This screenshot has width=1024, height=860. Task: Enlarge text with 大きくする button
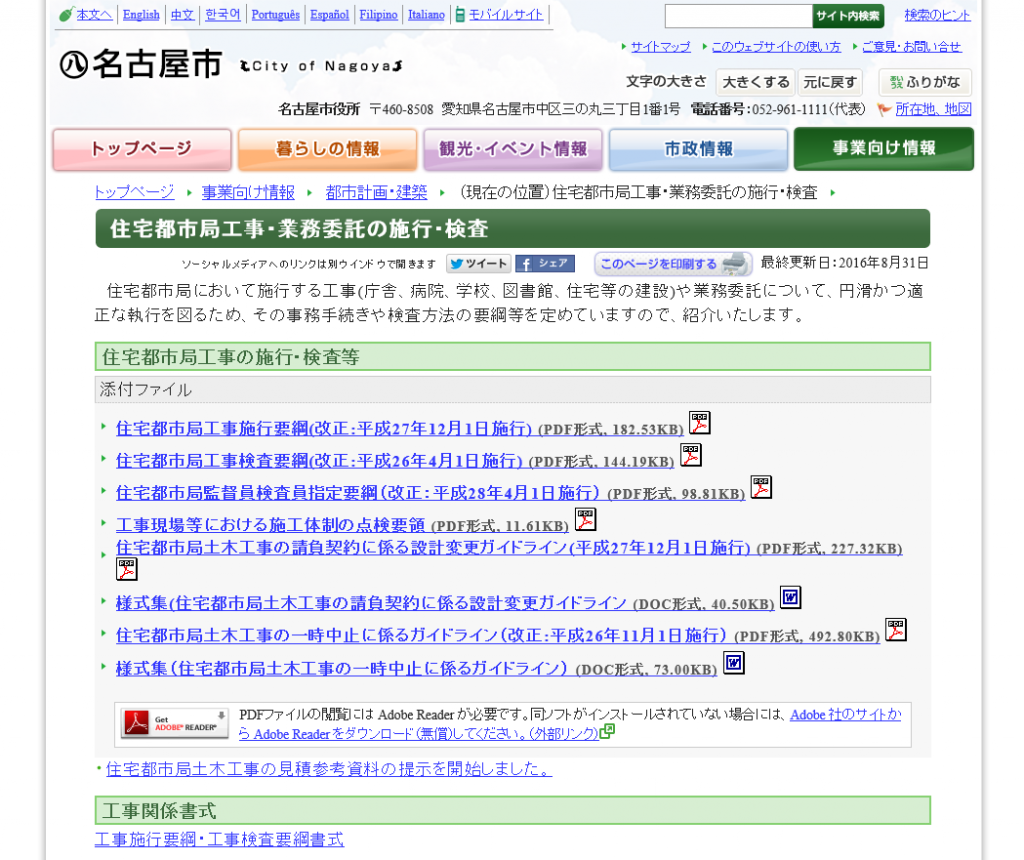[755, 82]
